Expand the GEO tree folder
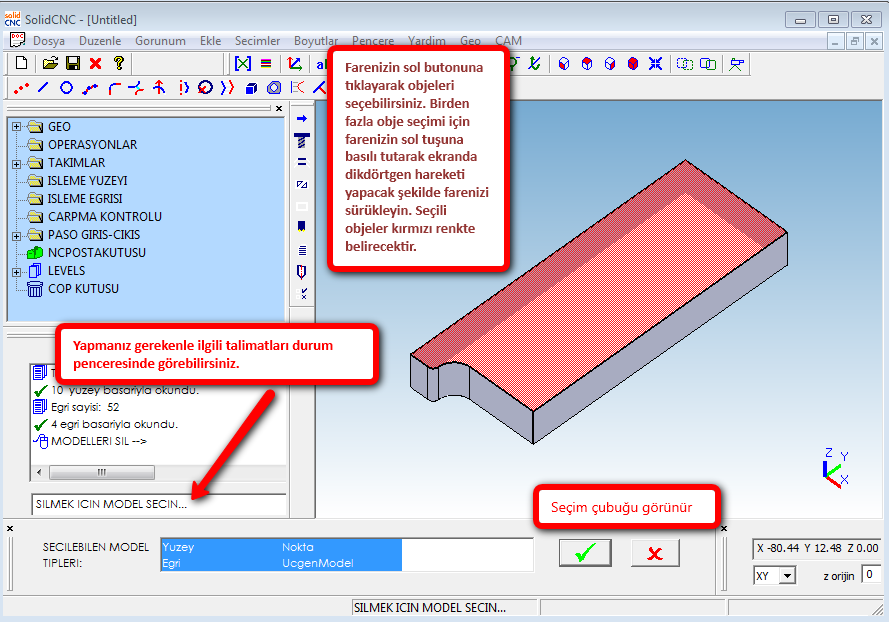This screenshot has height=622, width=889. coord(16,127)
